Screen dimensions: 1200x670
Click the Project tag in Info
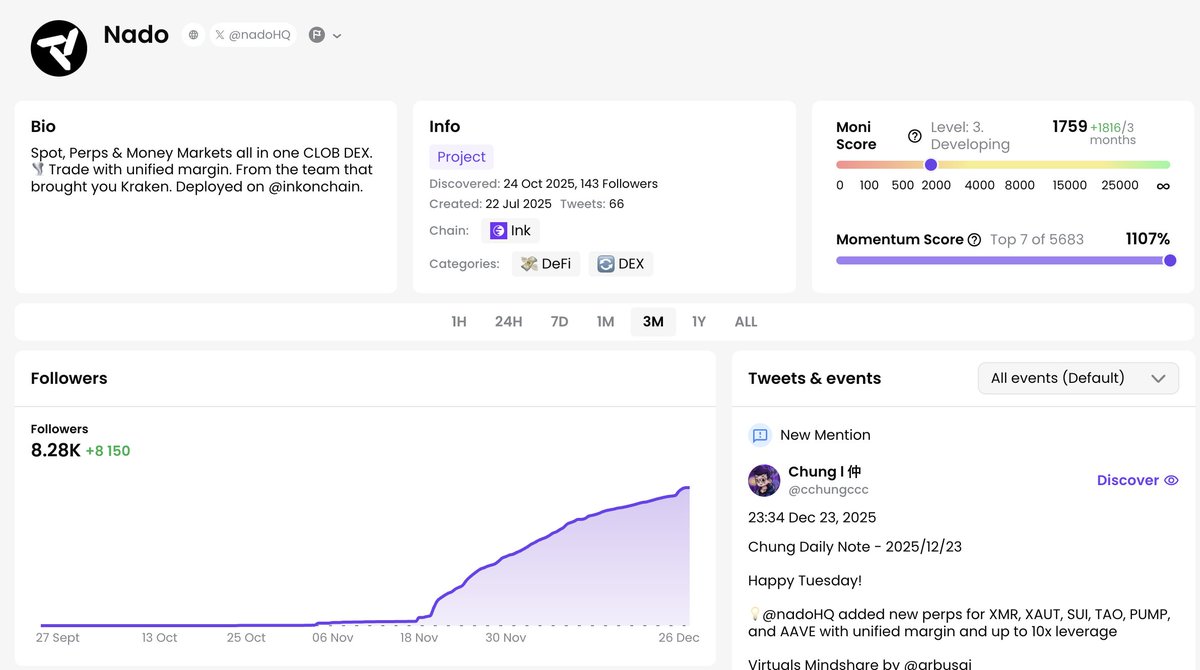461,157
